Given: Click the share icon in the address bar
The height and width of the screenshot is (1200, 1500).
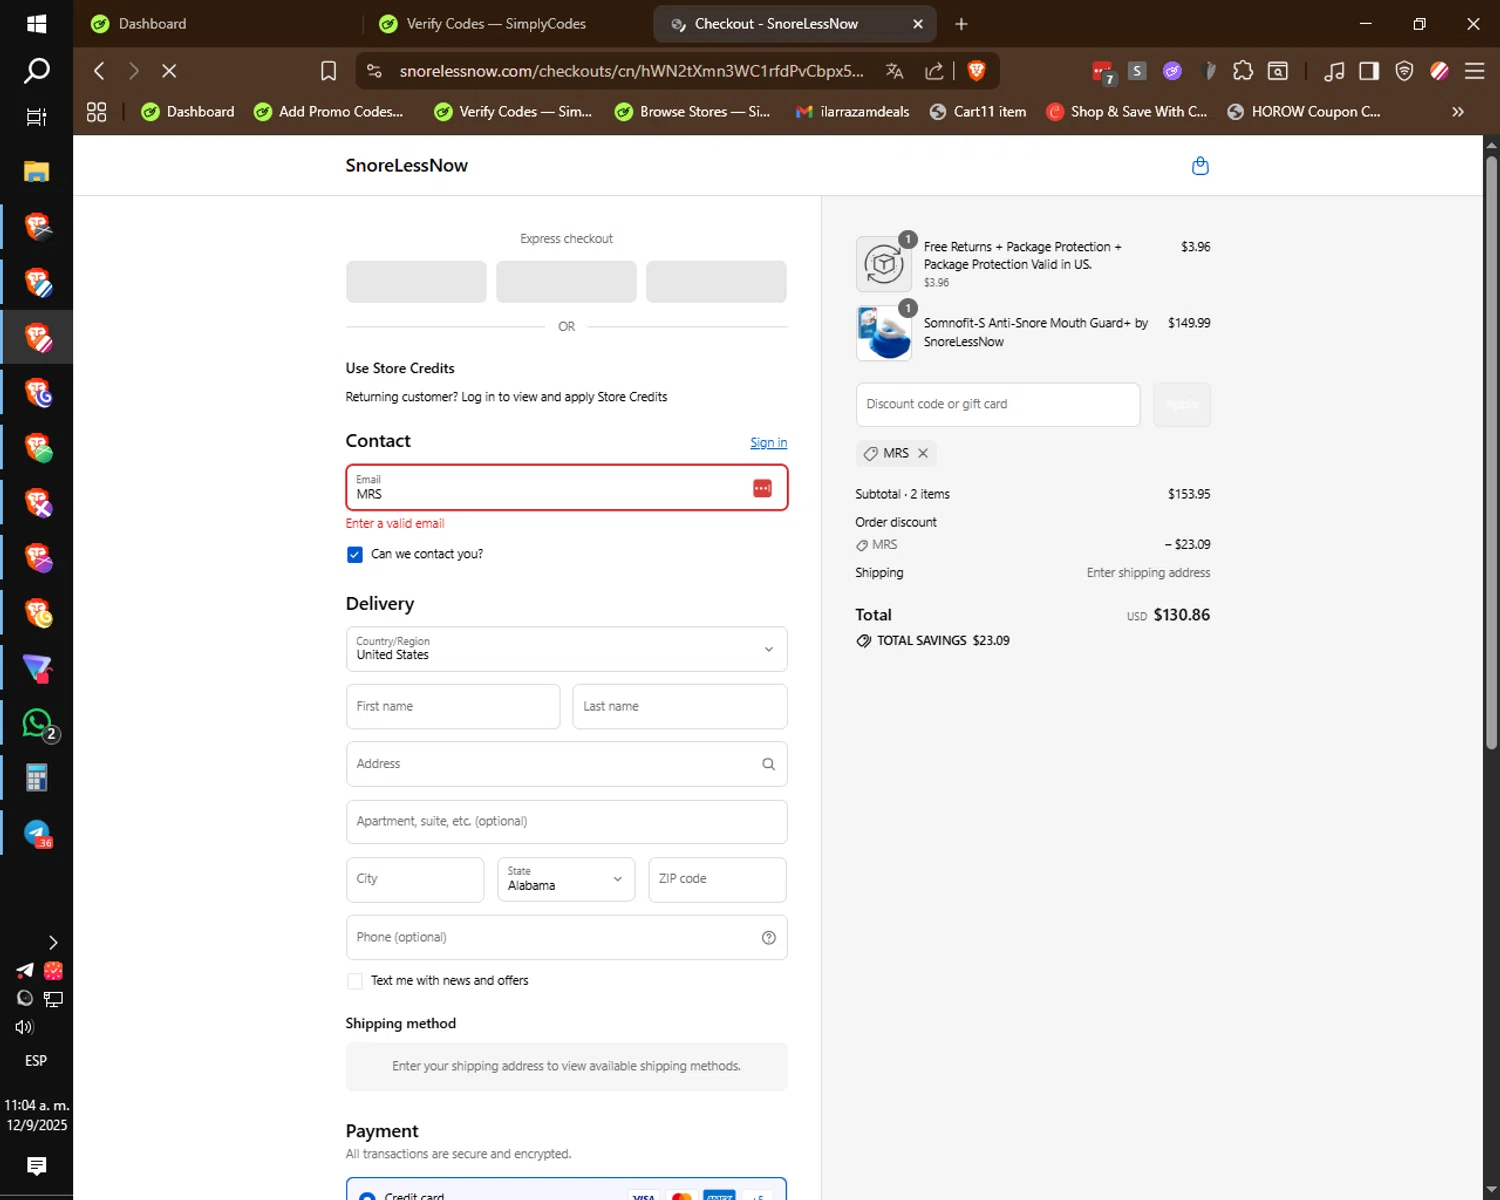Looking at the screenshot, I should click(934, 71).
